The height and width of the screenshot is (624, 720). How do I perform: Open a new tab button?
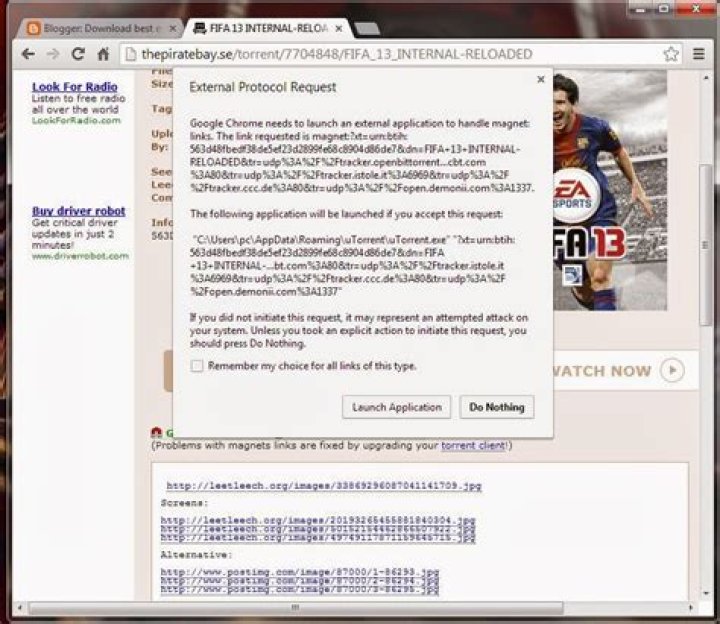pos(367,28)
